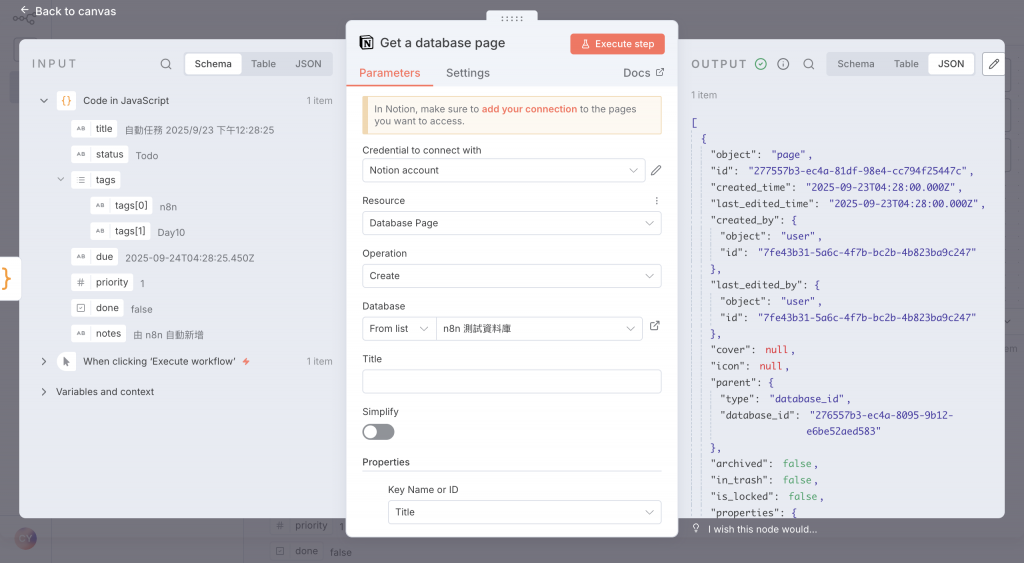Click the output success check icon
Image resolution: width=1024 pixels, height=563 pixels.
pos(760,64)
